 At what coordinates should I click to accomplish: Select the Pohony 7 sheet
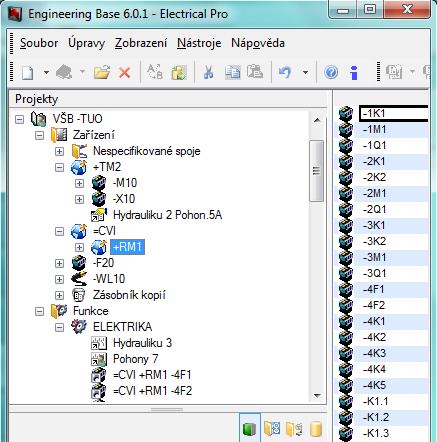(x=136, y=359)
